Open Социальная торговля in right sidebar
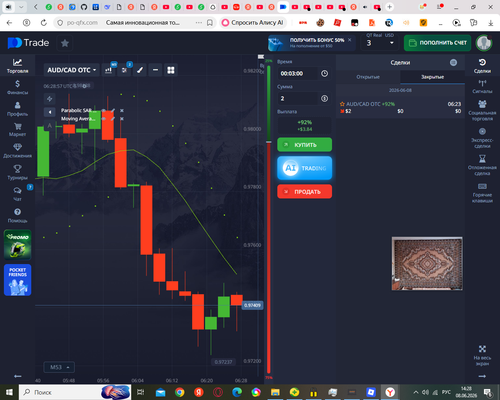This screenshot has height=400, width=500. (x=482, y=110)
